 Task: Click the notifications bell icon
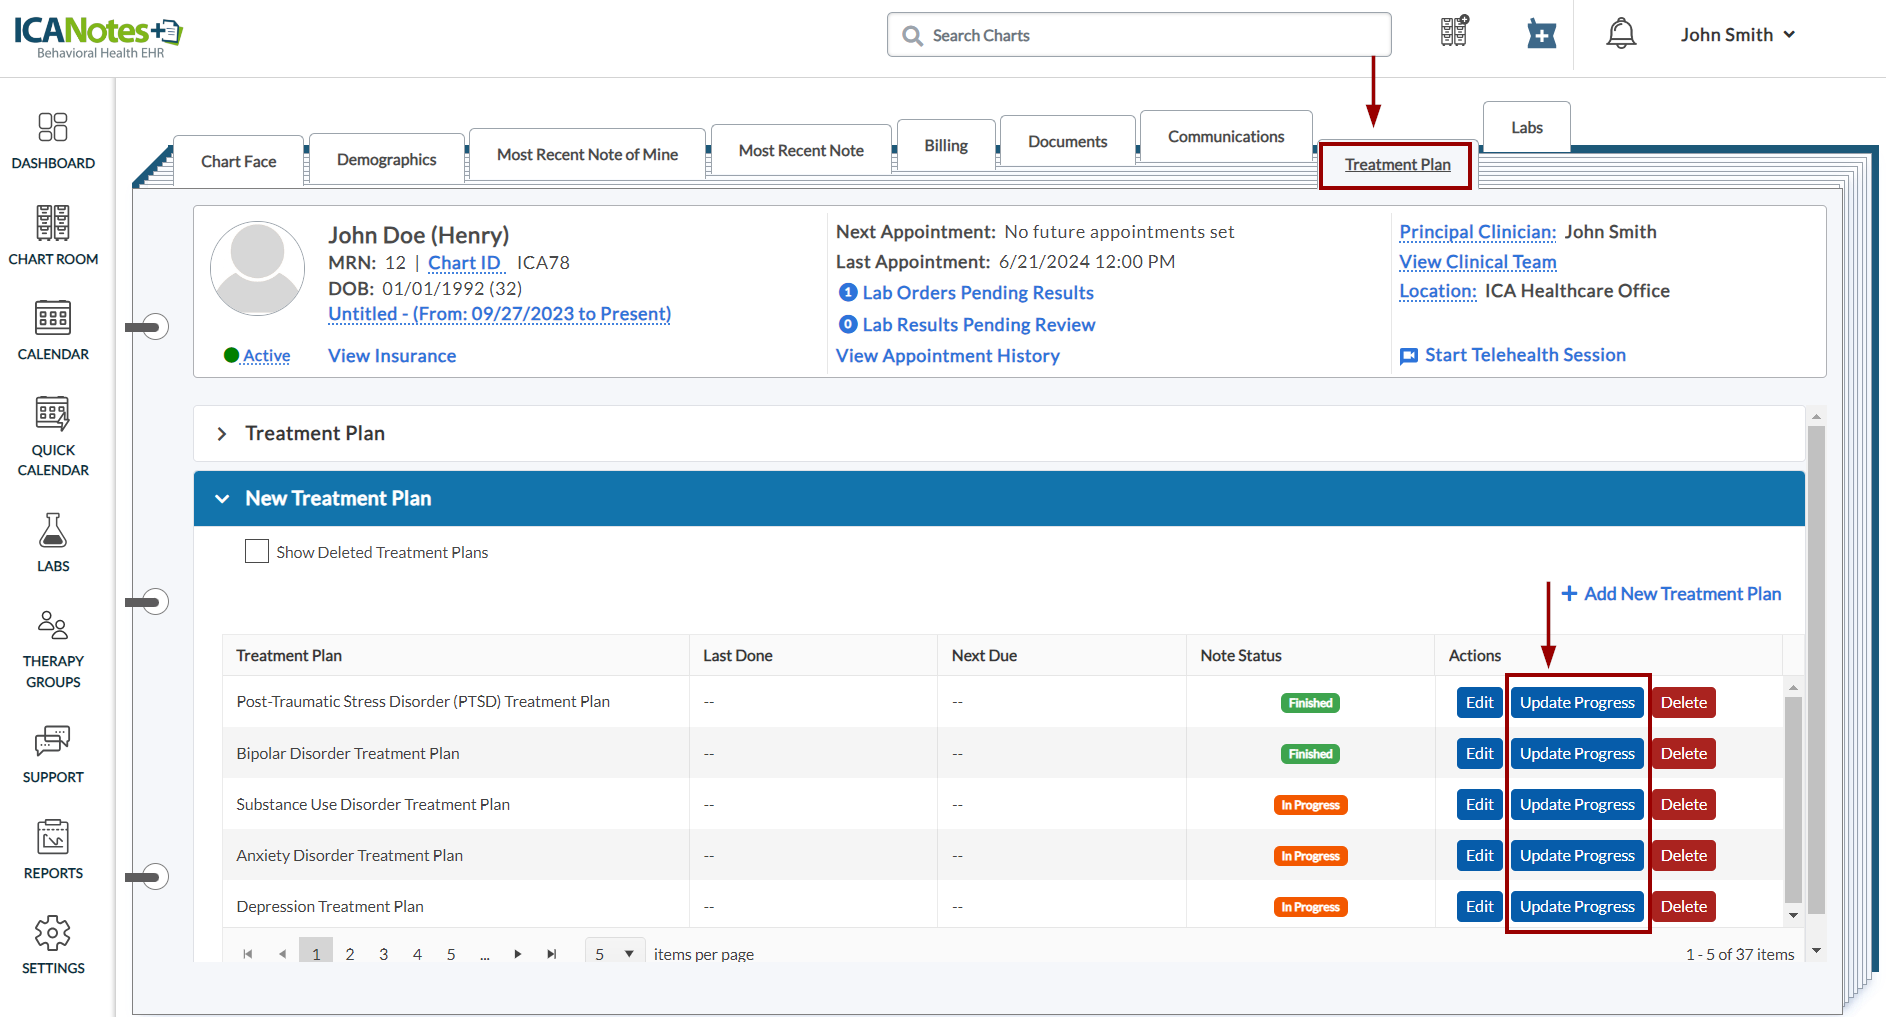click(1620, 35)
